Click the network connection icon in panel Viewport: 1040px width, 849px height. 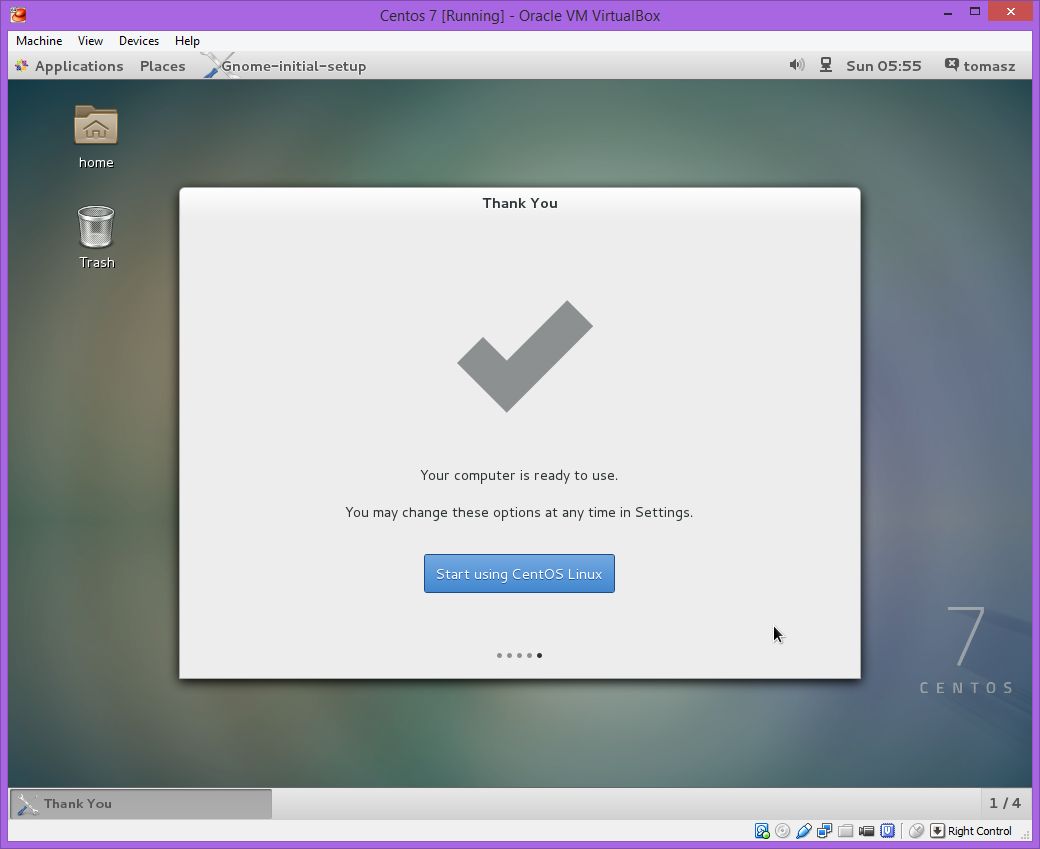click(x=826, y=65)
